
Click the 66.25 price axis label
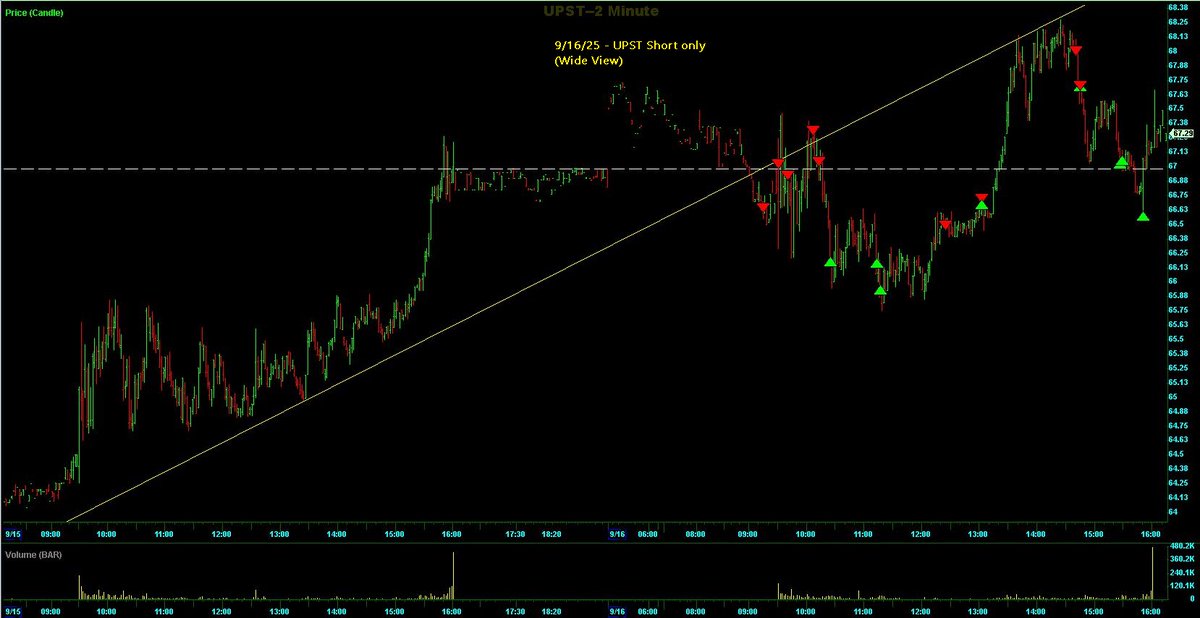click(x=1177, y=253)
